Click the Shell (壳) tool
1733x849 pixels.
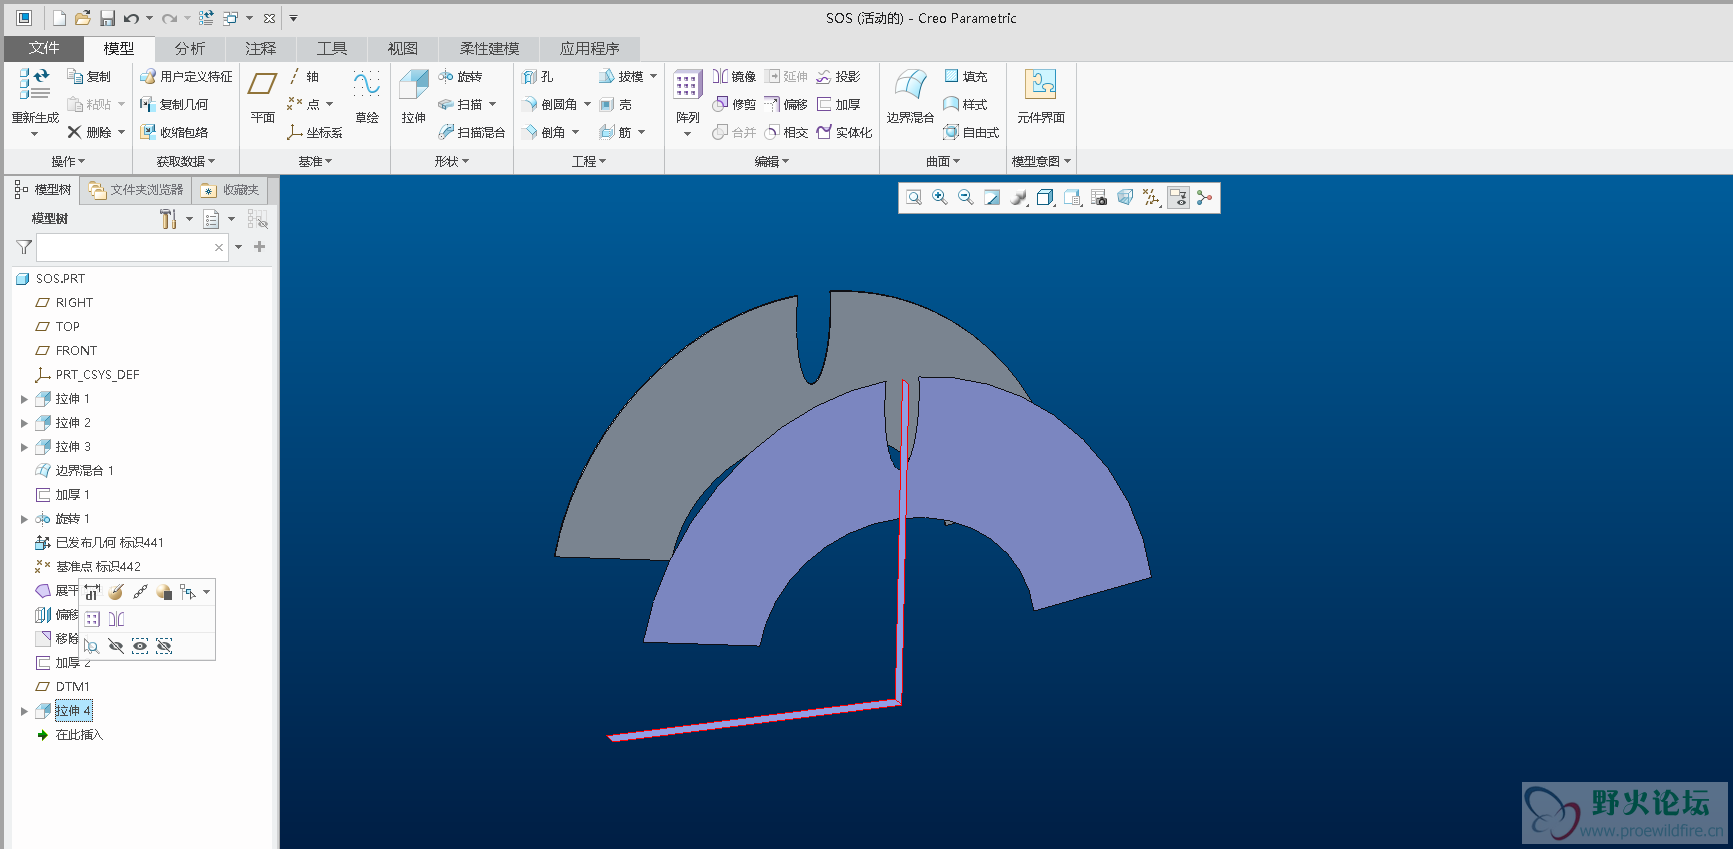pyautogui.click(x=615, y=104)
